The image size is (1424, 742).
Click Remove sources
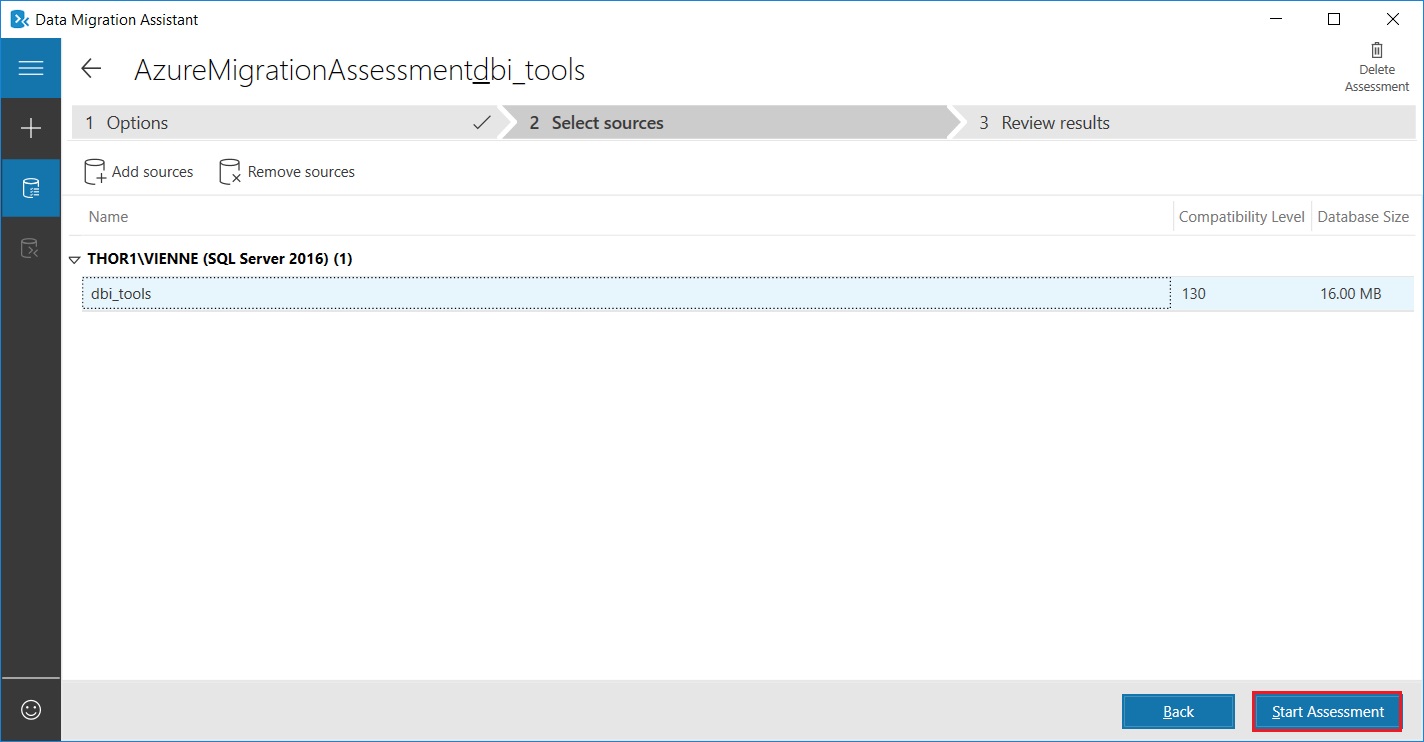[x=287, y=172]
